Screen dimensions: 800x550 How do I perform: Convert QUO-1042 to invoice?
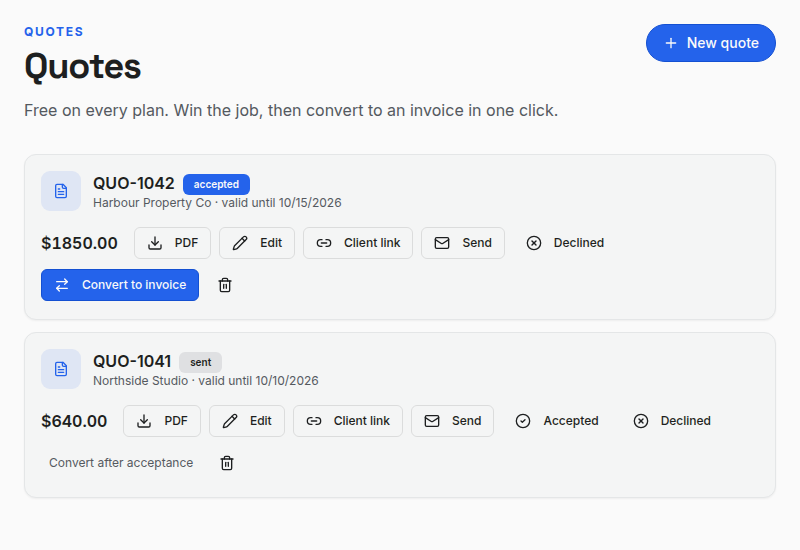tap(120, 285)
